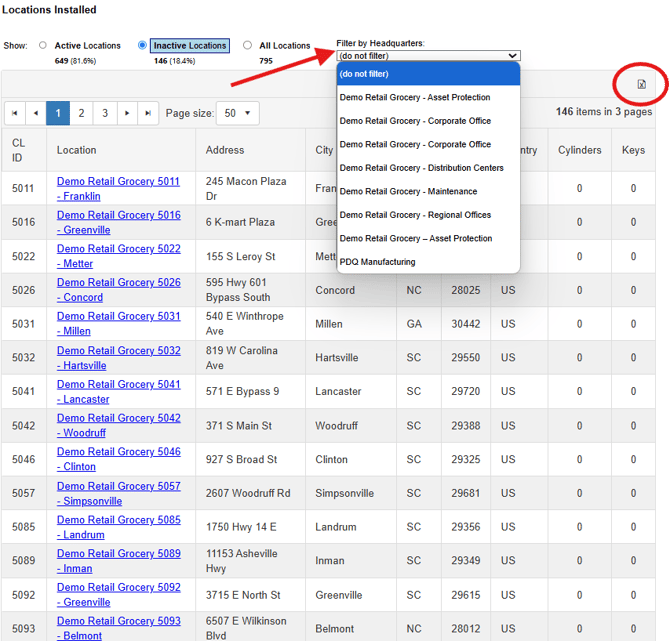Image resolution: width=670 pixels, height=641 pixels.
Task: Go to page 3 of results
Action: pyautogui.click(x=105, y=113)
